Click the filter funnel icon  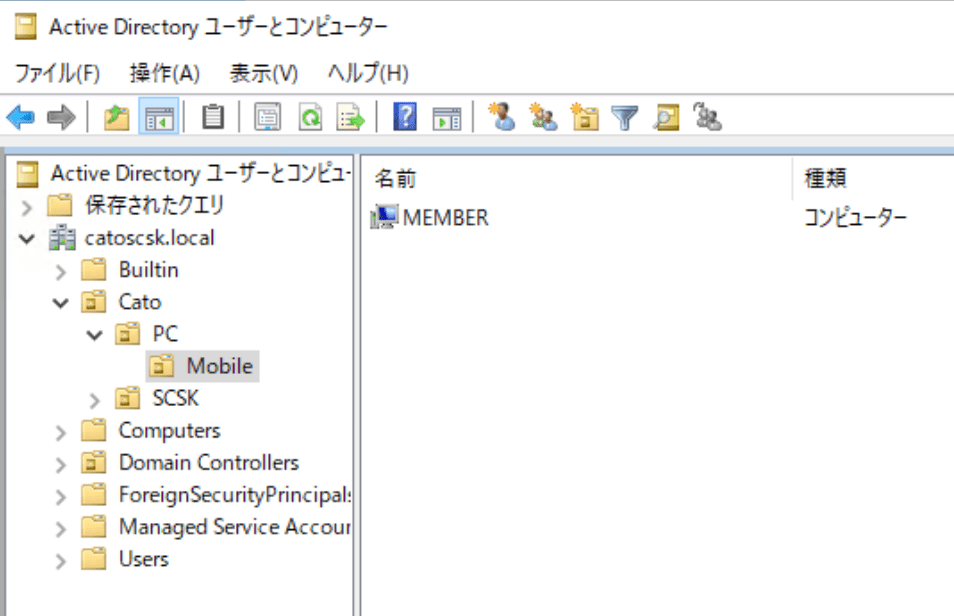(625, 118)
